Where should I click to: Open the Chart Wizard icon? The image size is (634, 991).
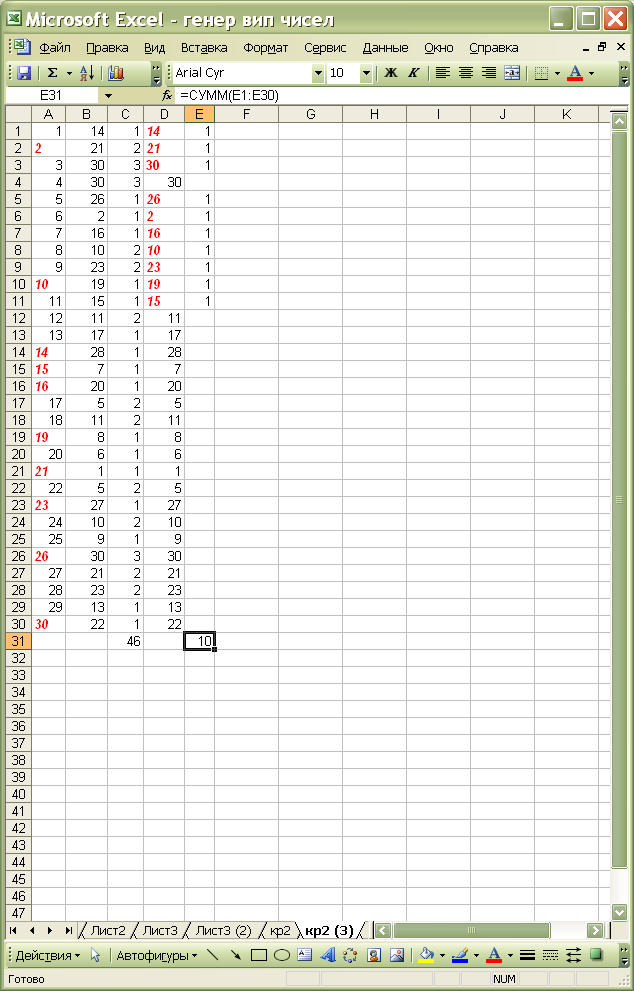(x=116, y=73)
